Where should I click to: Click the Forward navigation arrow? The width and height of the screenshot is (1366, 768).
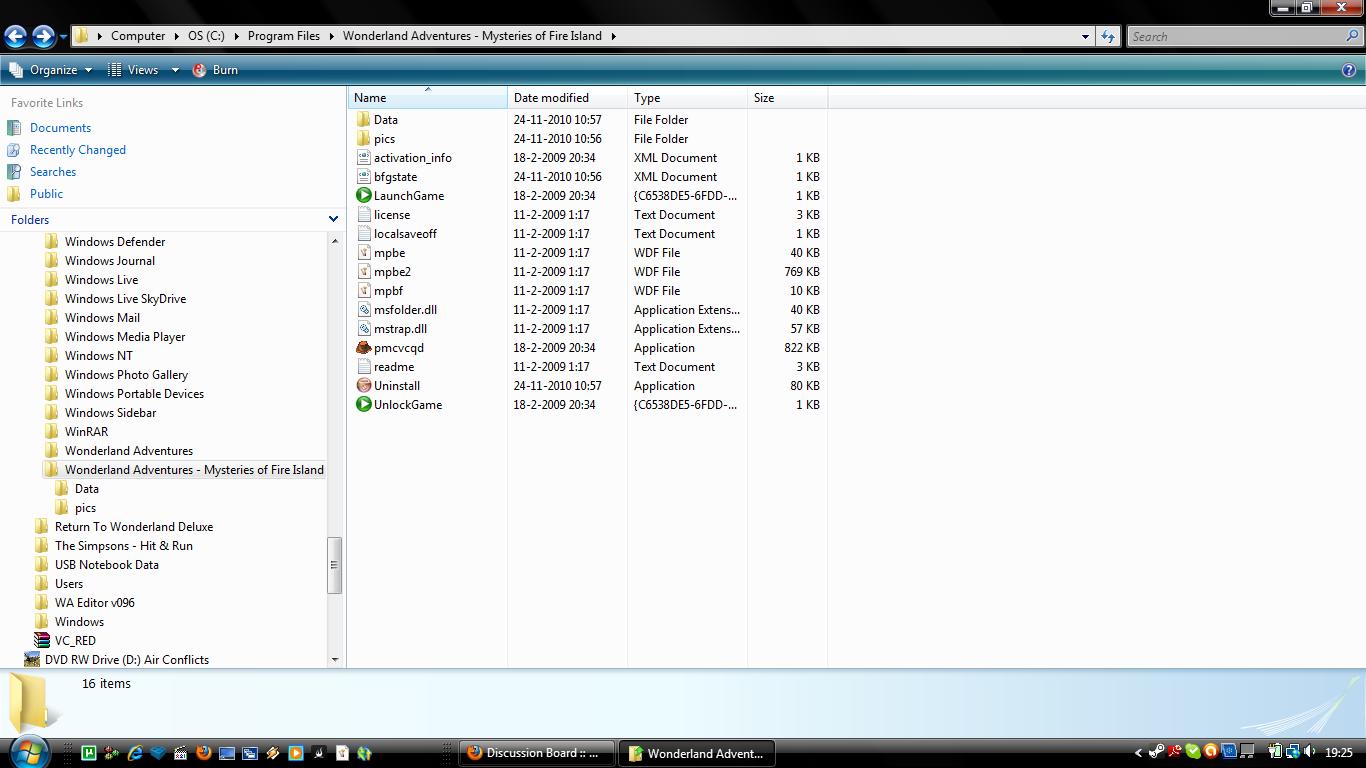point(43,37)
